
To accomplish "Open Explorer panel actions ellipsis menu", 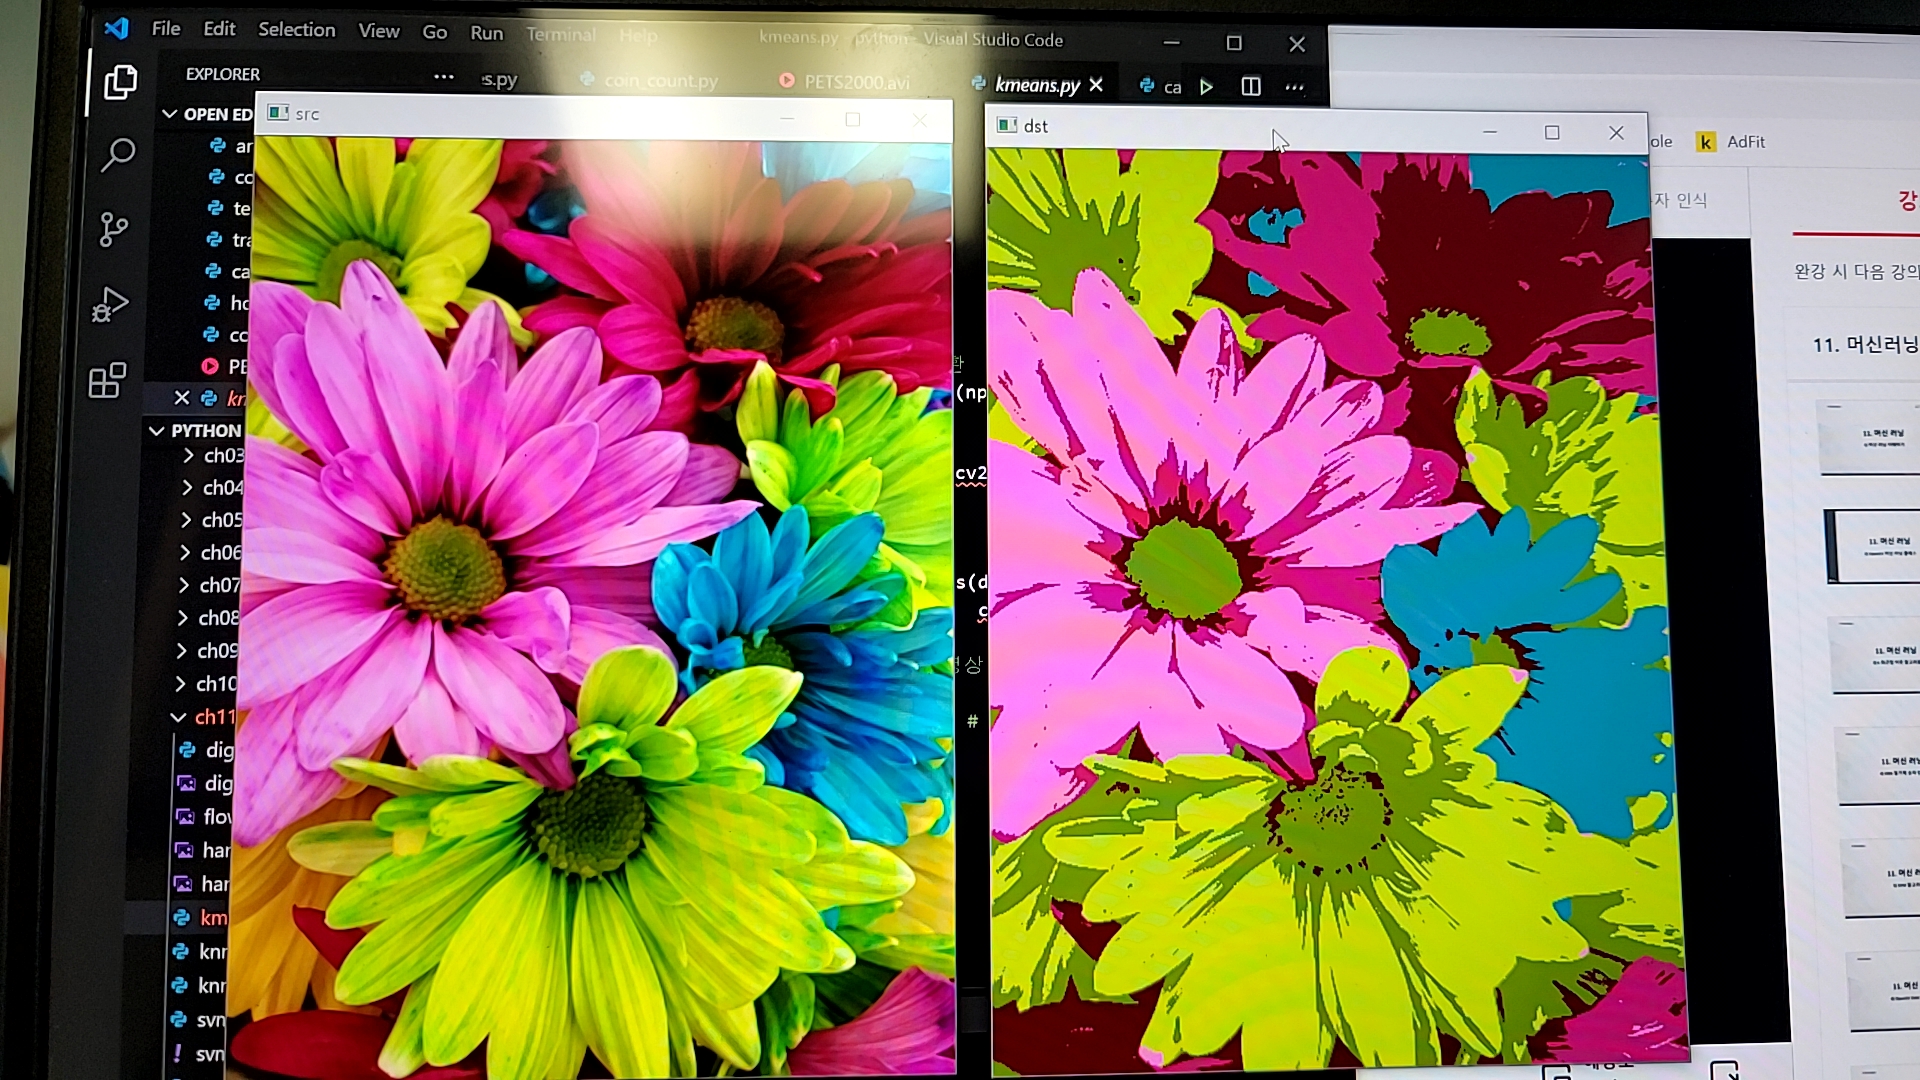I will point(444,77).
